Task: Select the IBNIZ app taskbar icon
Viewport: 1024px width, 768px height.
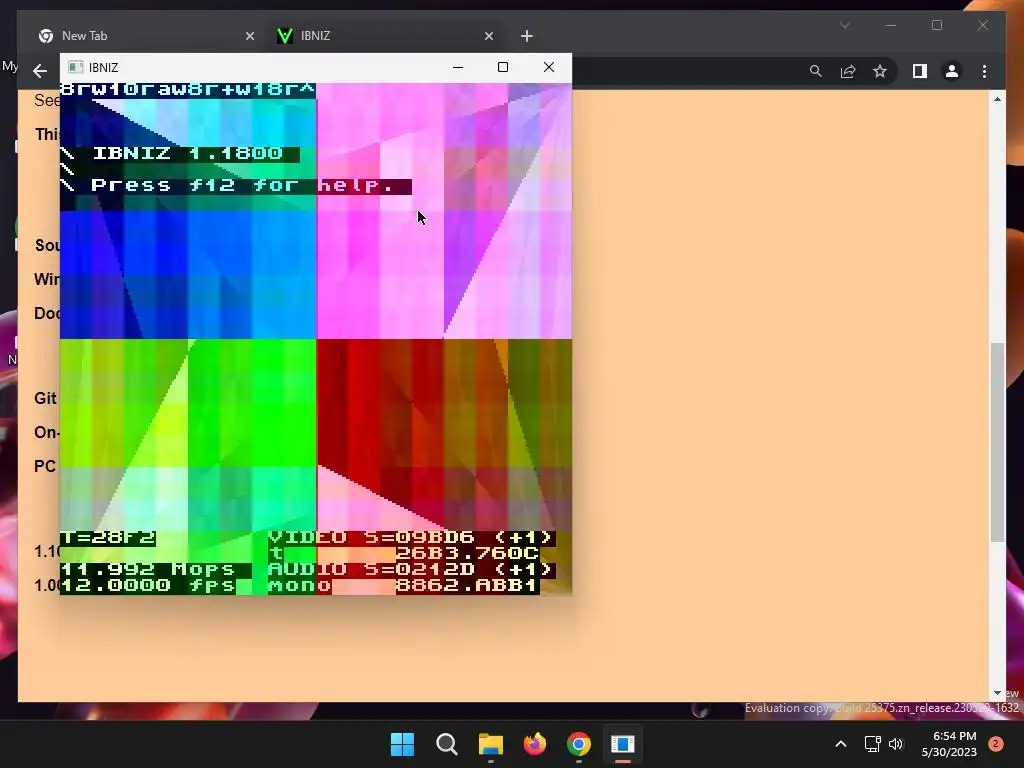Action: pos(623,744)
